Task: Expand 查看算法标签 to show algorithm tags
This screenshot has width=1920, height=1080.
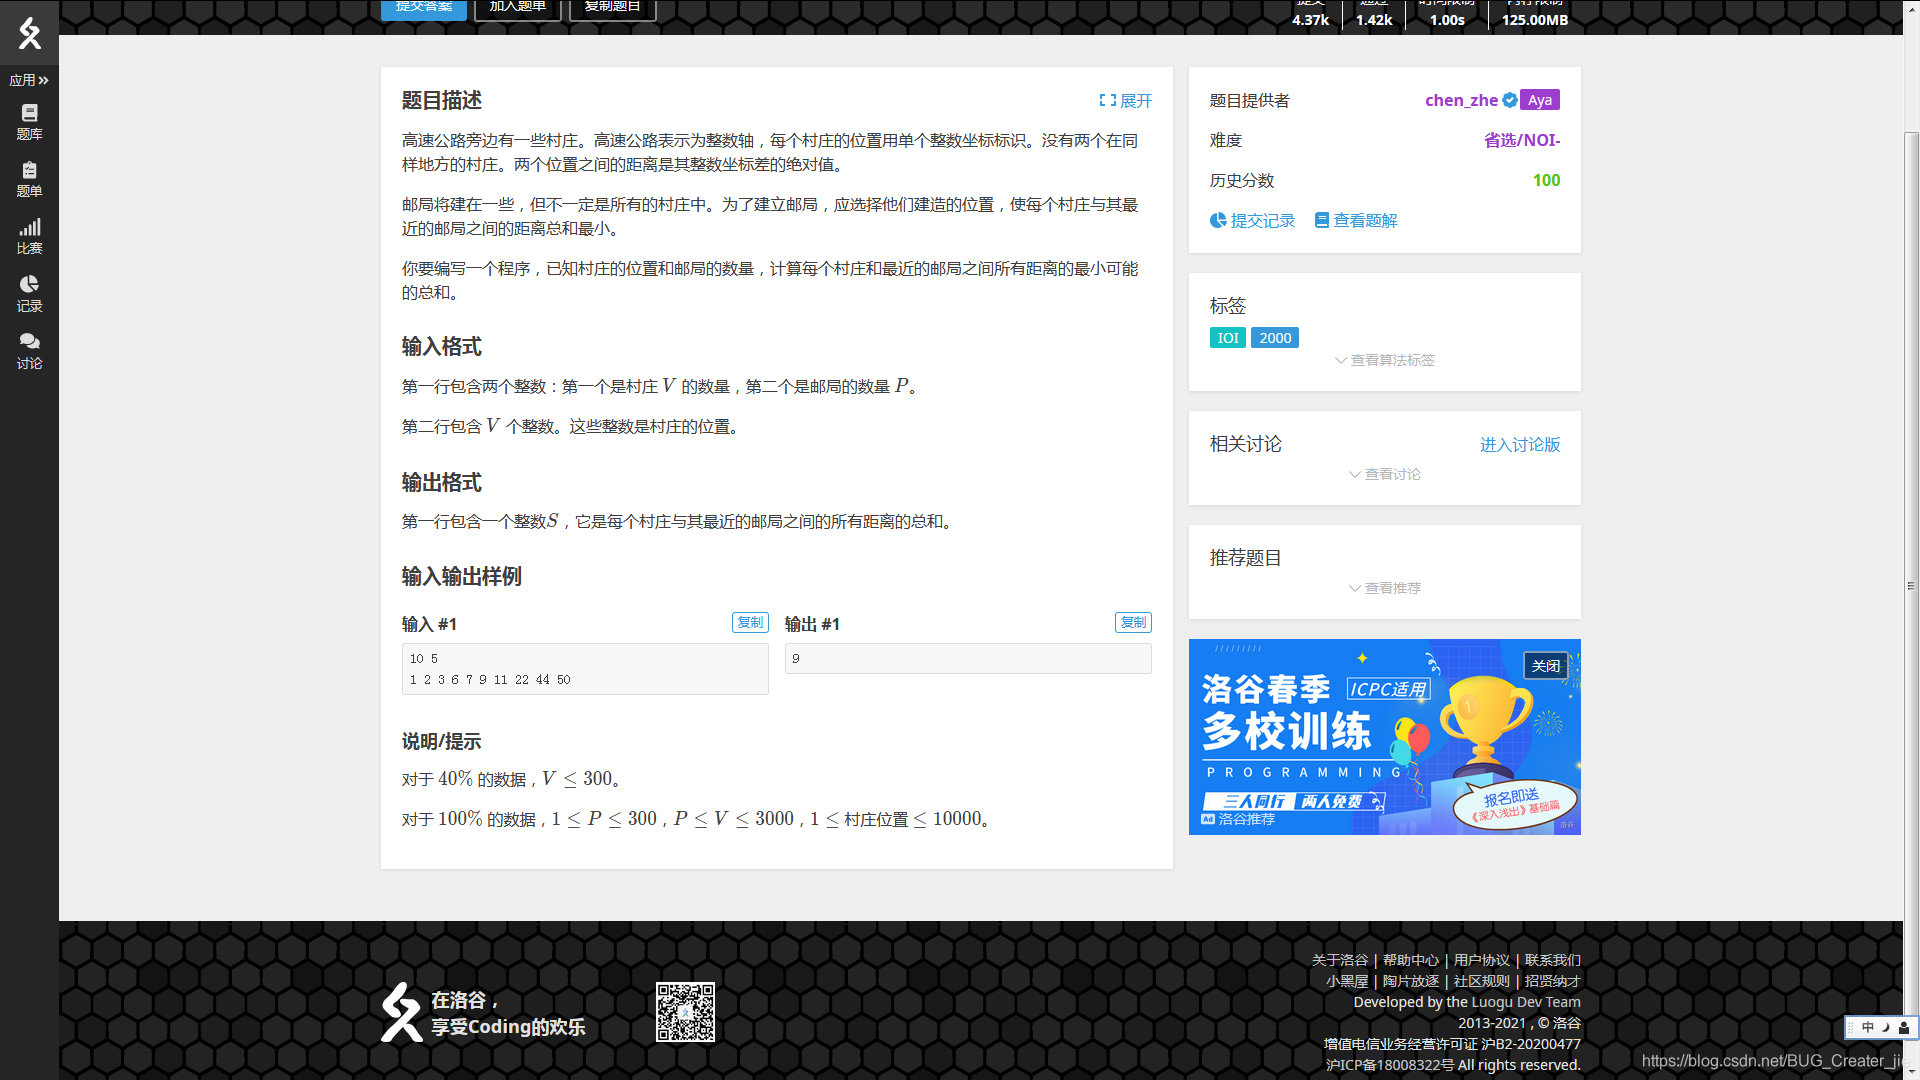Action: click(x=1384, y=360)
